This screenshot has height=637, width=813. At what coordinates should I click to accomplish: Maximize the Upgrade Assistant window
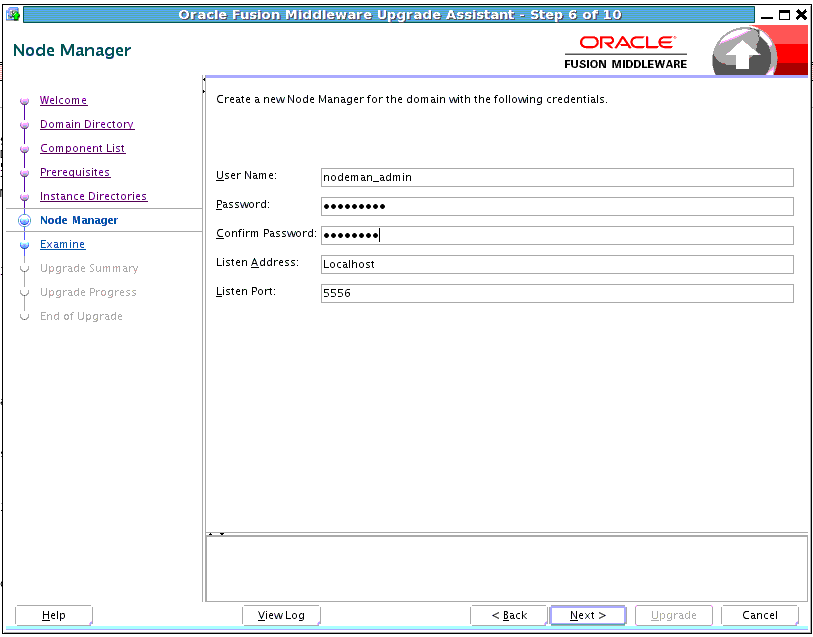click(x=784, y=15)
